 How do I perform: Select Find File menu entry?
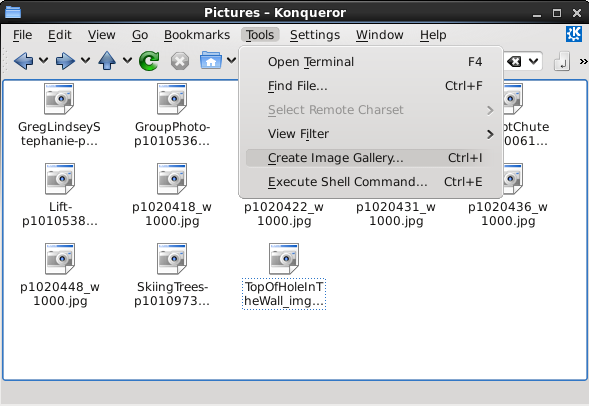click(370, 86)
